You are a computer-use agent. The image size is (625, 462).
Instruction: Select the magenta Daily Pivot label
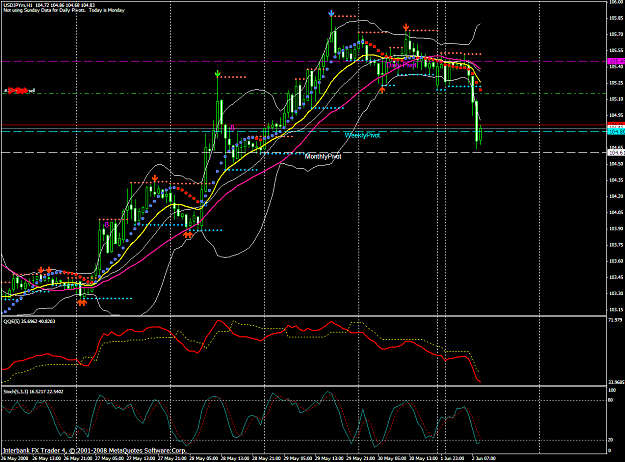(401, 64)
